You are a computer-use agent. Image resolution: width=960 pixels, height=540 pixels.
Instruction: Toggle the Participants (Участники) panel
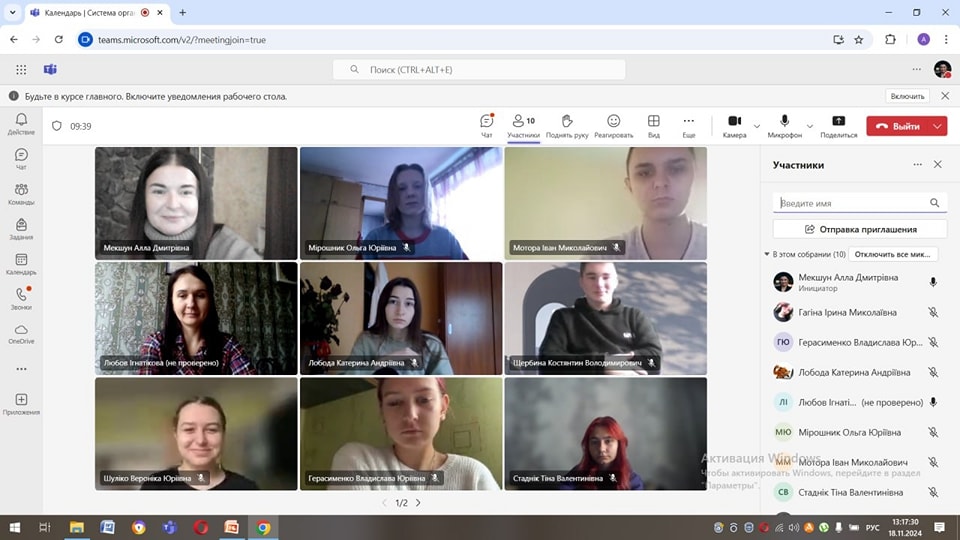point(523,122)
